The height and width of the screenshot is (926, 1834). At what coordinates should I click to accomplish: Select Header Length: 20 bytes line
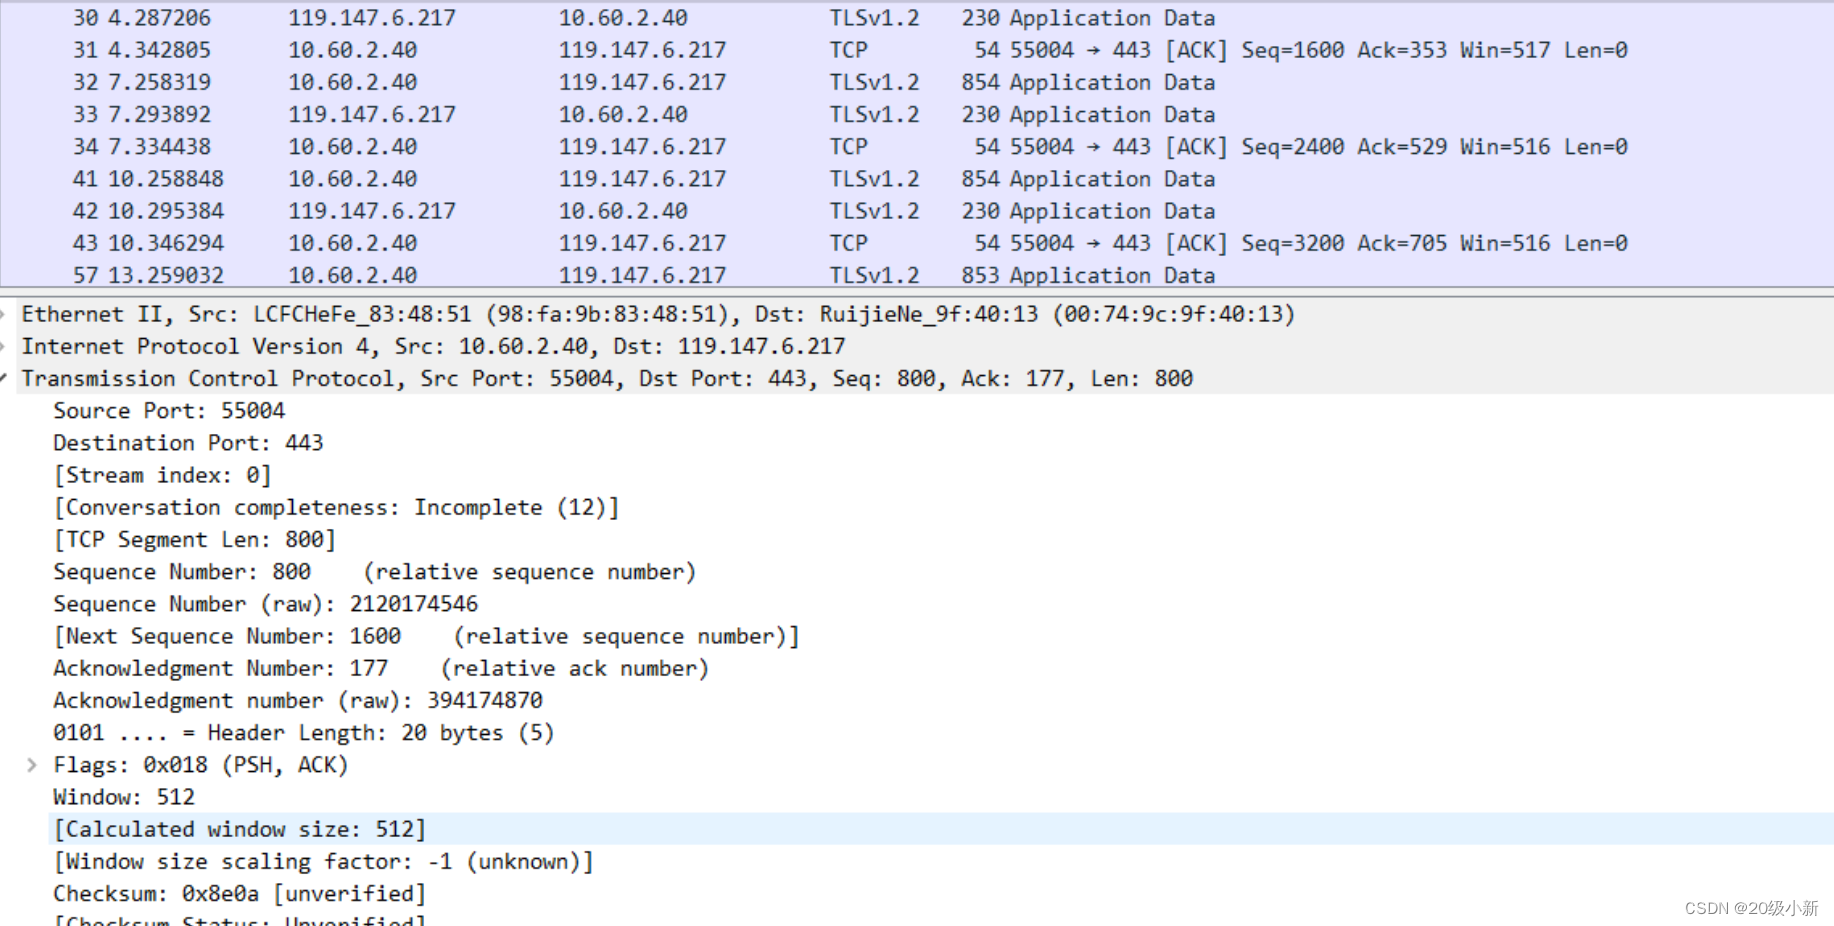pos(304,733)
